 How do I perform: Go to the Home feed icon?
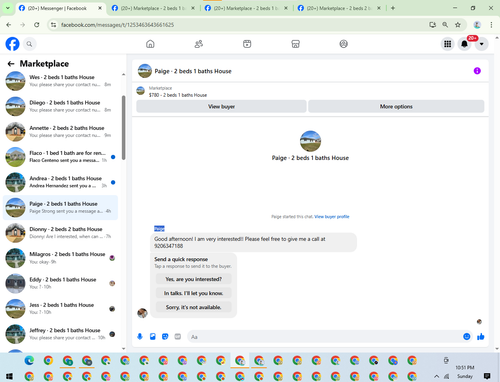click(x=150, y=44)
